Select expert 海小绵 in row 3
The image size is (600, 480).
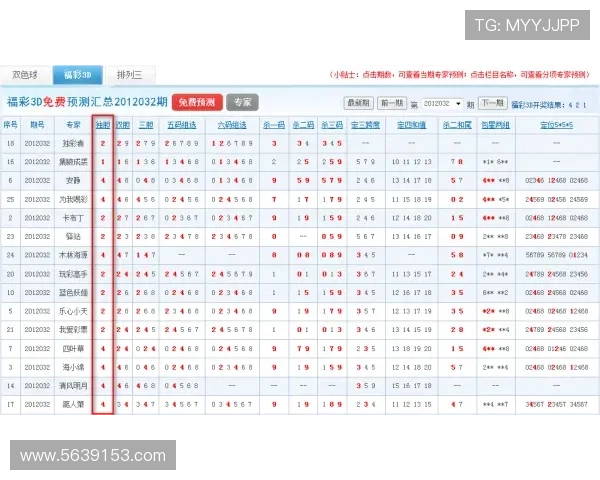(73, 367)
